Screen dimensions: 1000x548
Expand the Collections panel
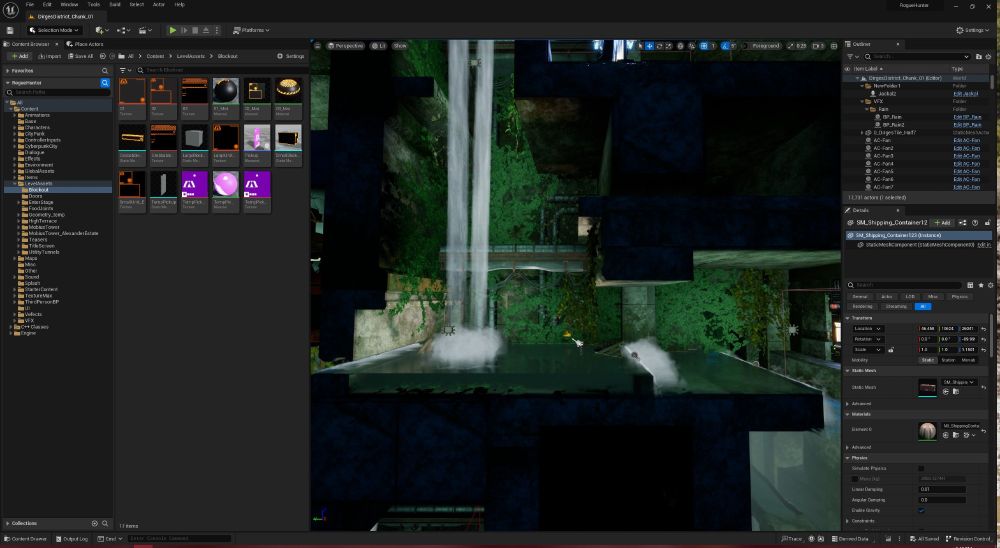(8, 523)
